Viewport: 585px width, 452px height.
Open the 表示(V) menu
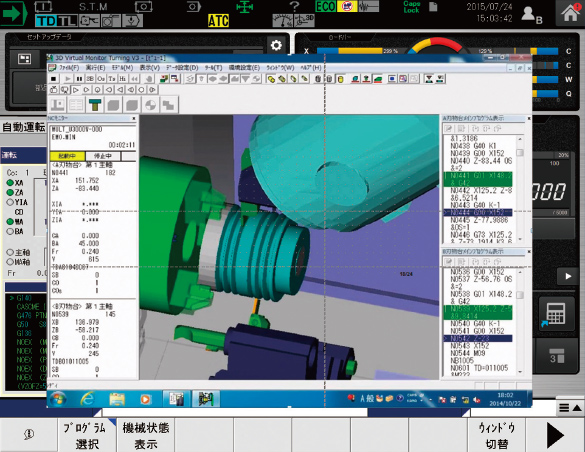[x=150, y=68]
